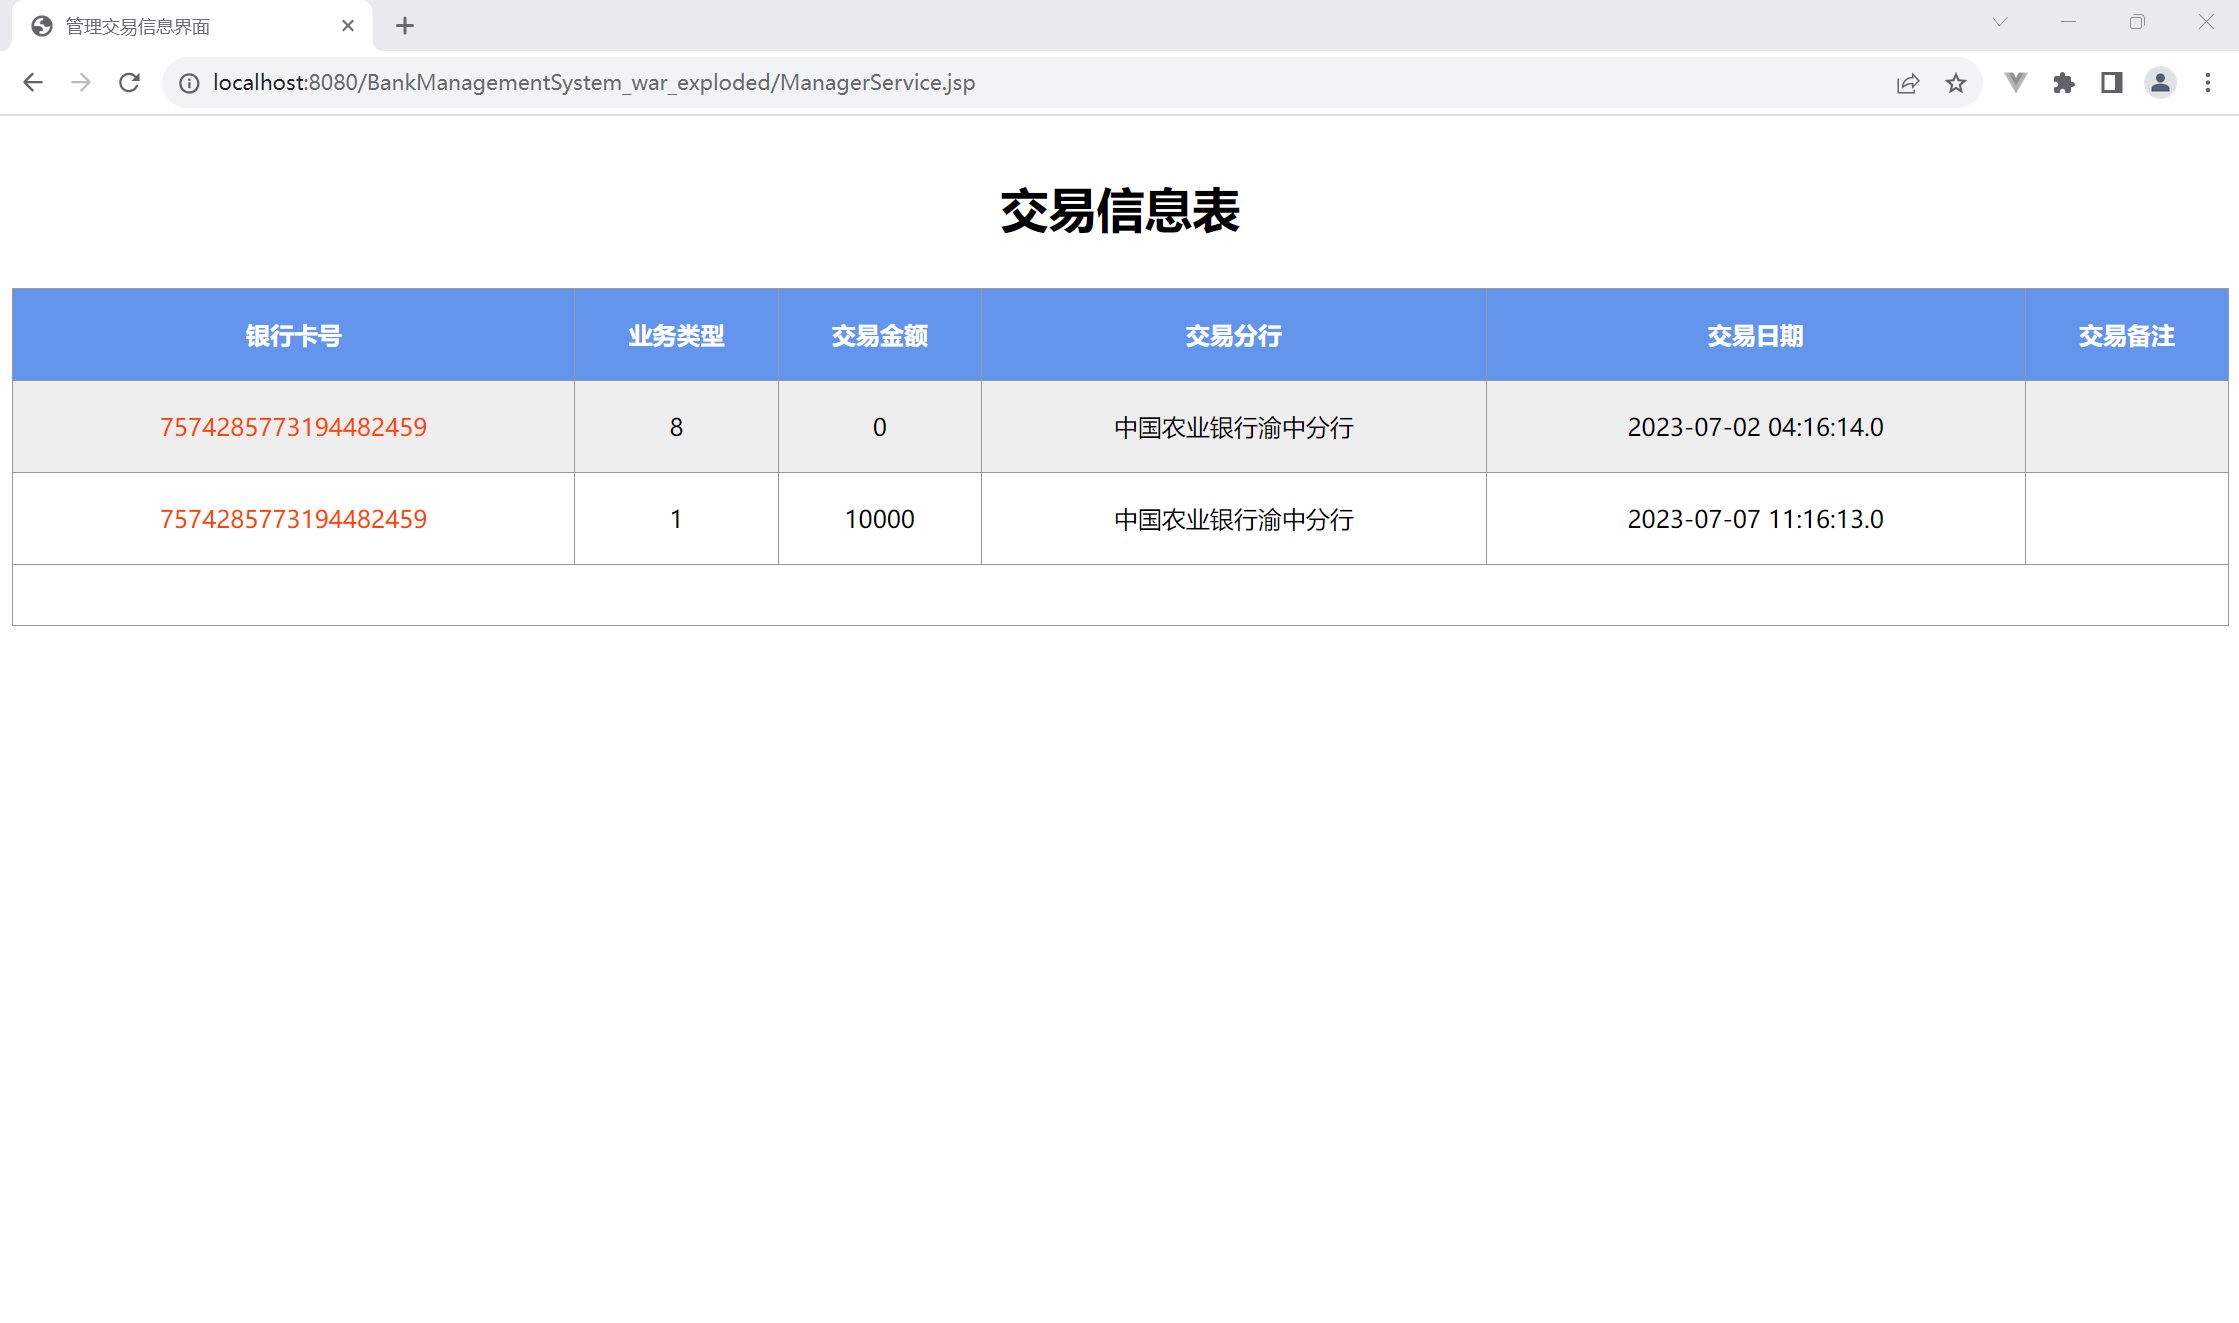Reload the current page
Viewport: 2239px width, 1323px height.
click(x=129, y=83)
